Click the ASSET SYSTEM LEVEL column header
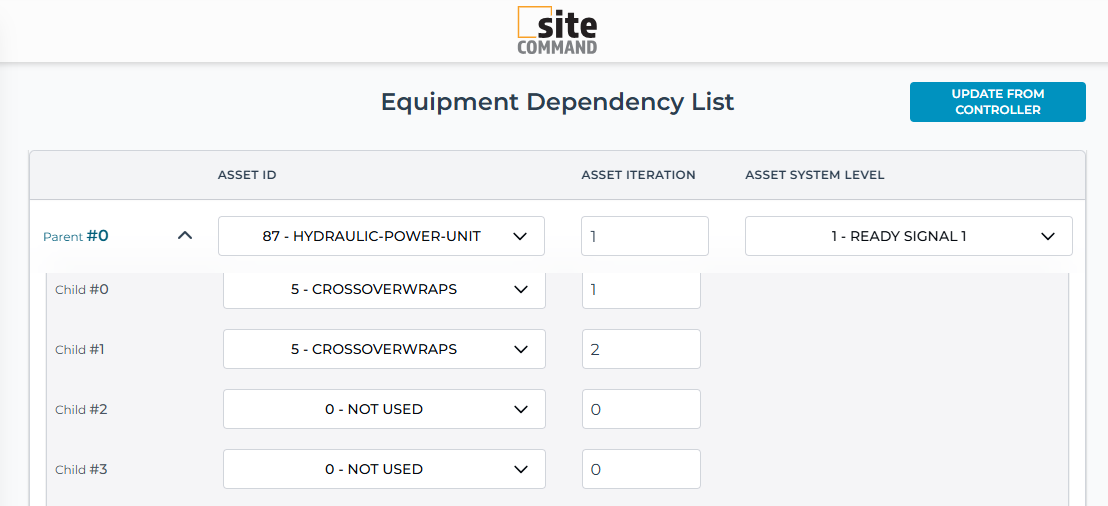The width and height of the screenshot is (1108, 506). 814,175
